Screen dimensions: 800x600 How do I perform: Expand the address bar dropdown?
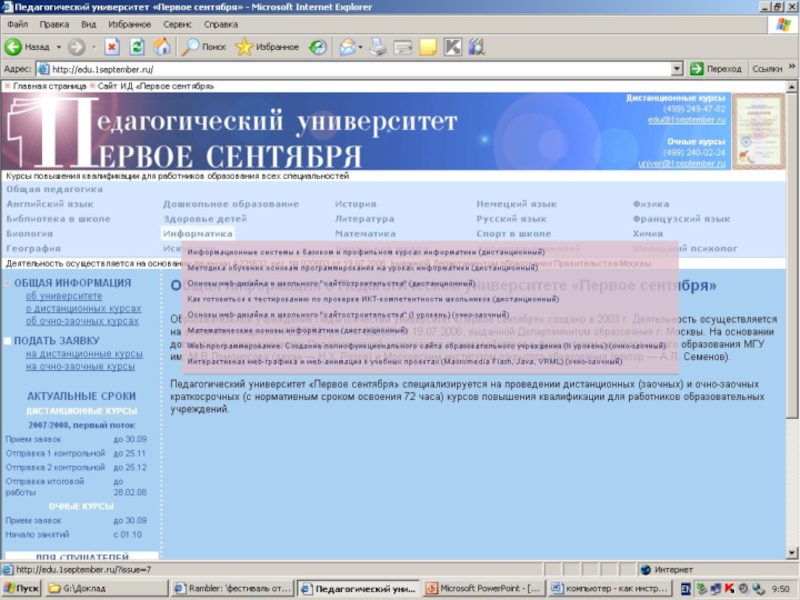[x=677, y=69]
